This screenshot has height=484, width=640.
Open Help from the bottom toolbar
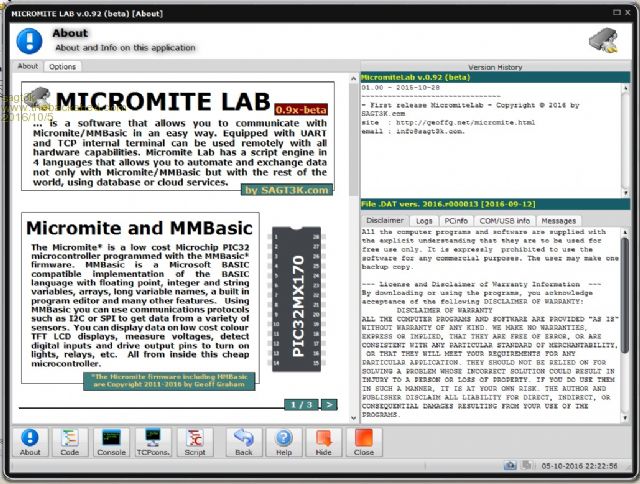284,442
